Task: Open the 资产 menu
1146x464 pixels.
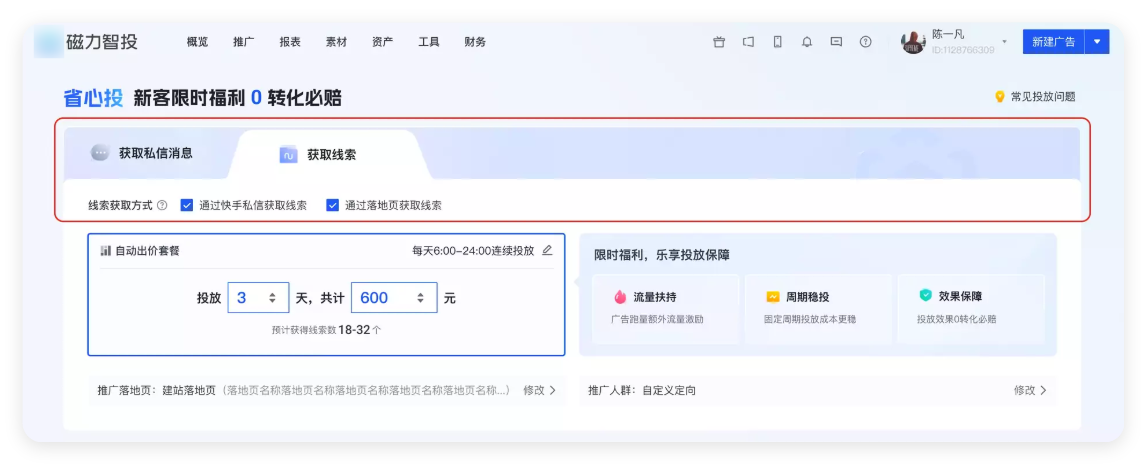Action: click(x=382, y=42)
